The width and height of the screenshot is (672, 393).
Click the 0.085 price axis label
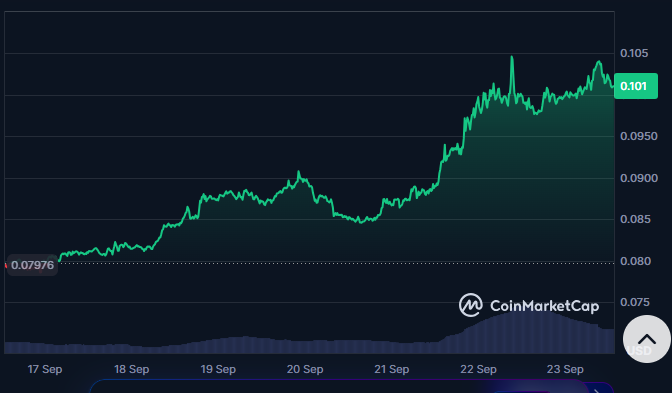tap(635, 219)
